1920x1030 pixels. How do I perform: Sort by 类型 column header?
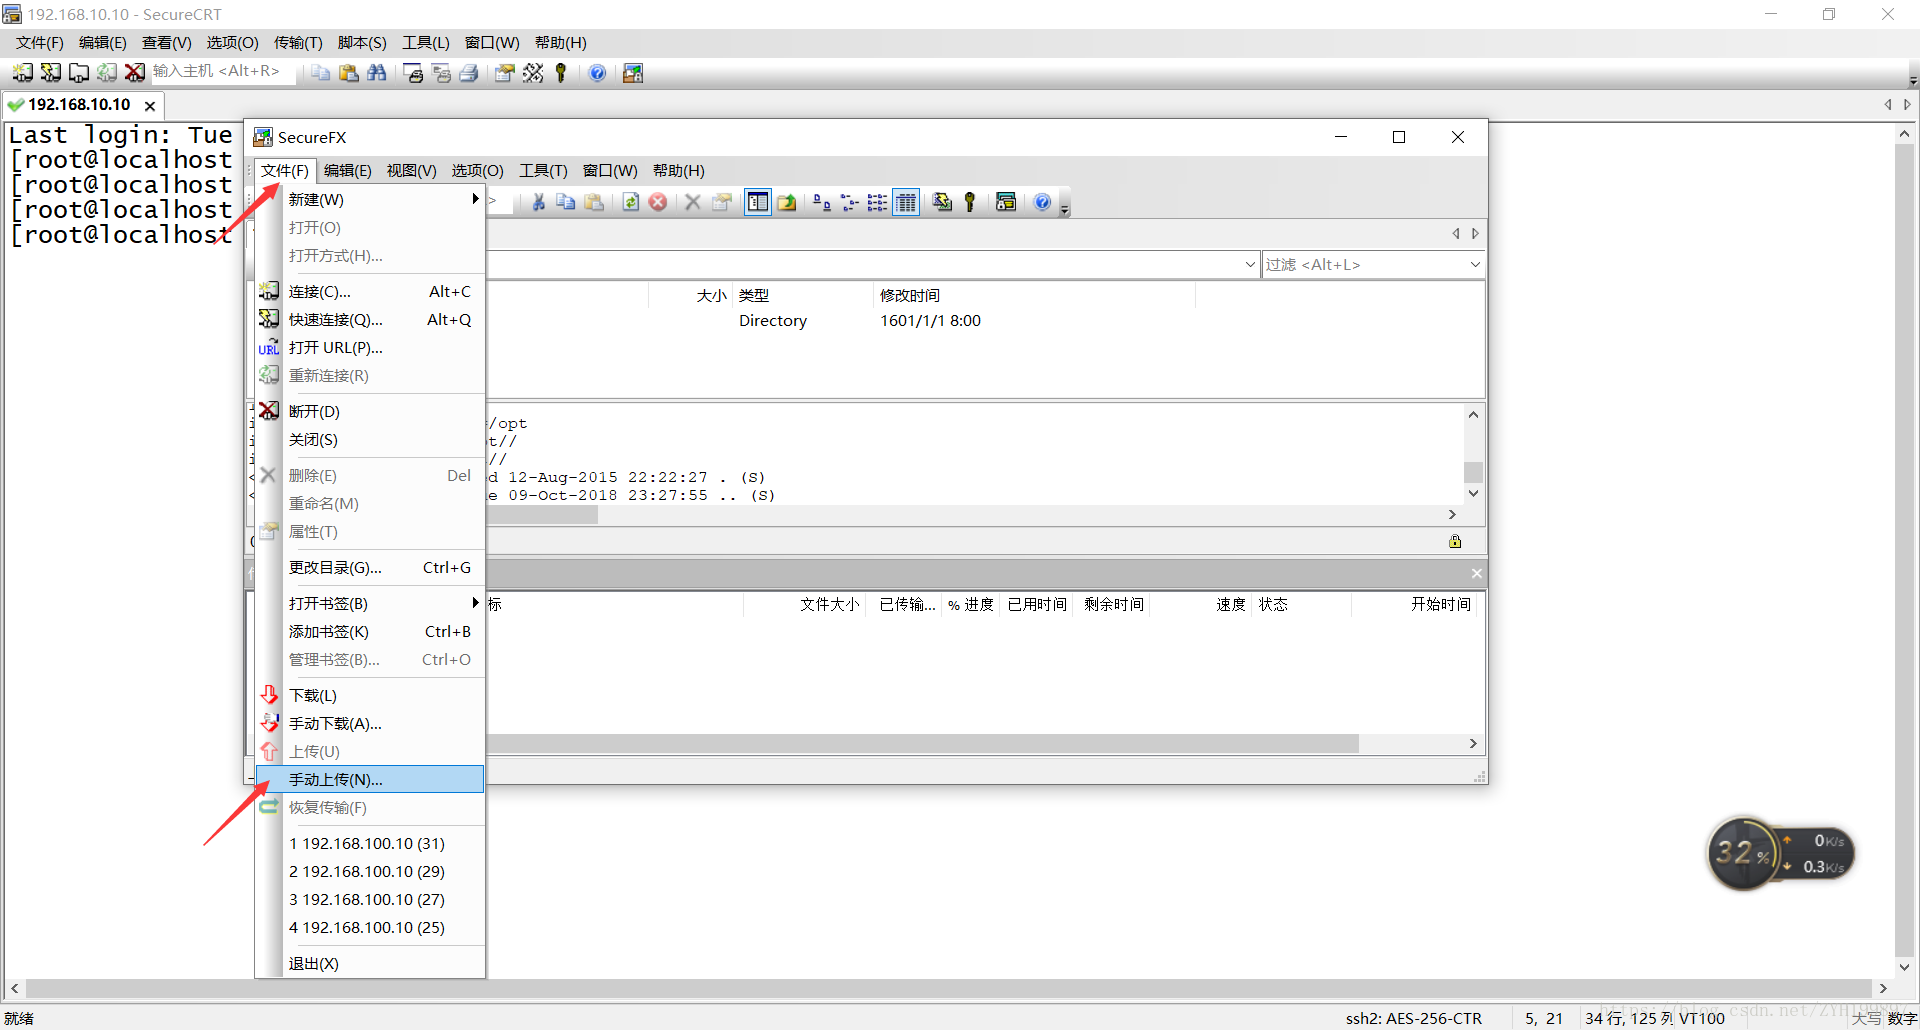[803, 295]
